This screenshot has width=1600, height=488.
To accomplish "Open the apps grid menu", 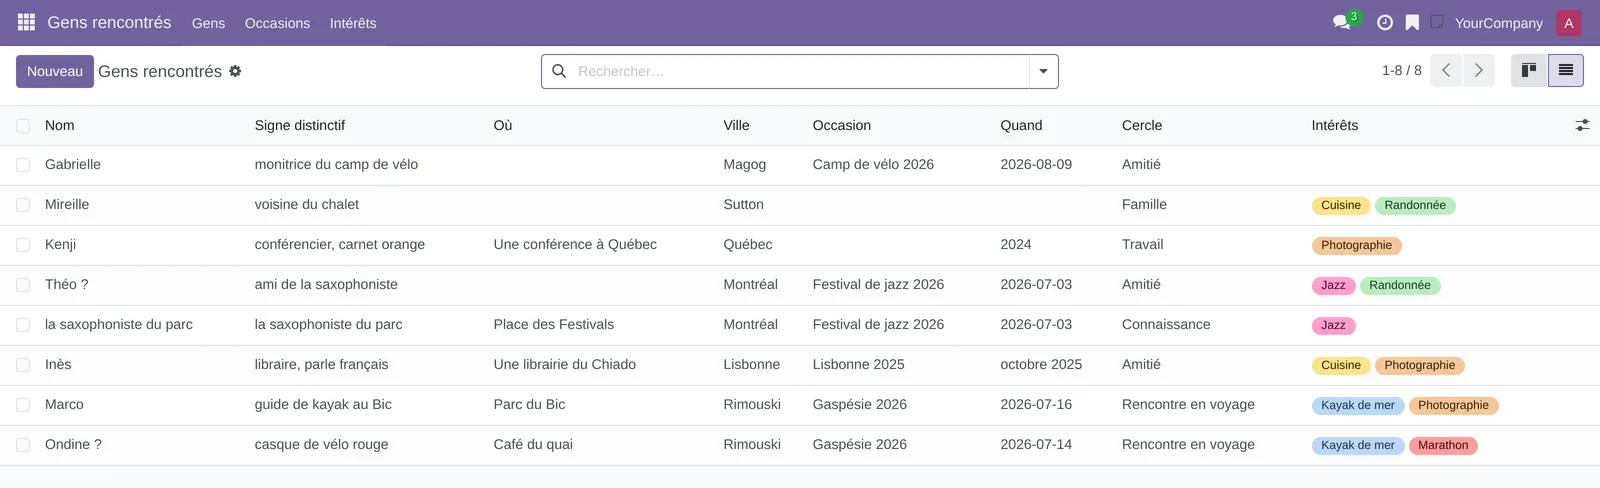I will (x=27, y=22).
